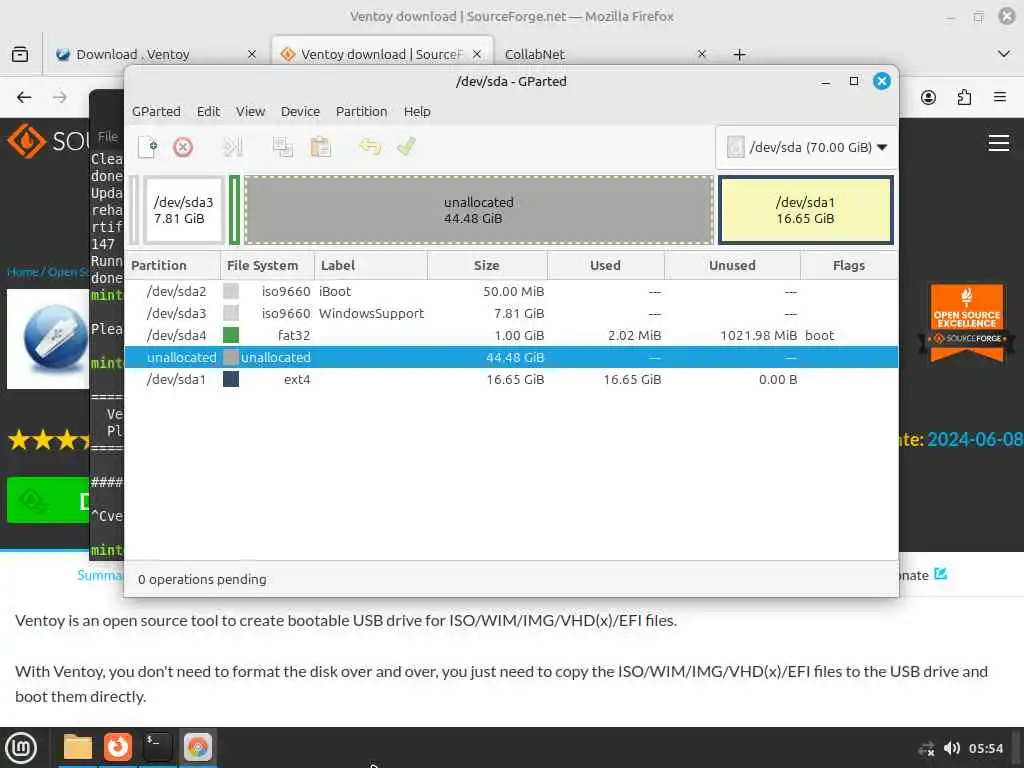Open the SourceForge site hamburger menu
1024x768 pixels.
(x=999, y=143)
